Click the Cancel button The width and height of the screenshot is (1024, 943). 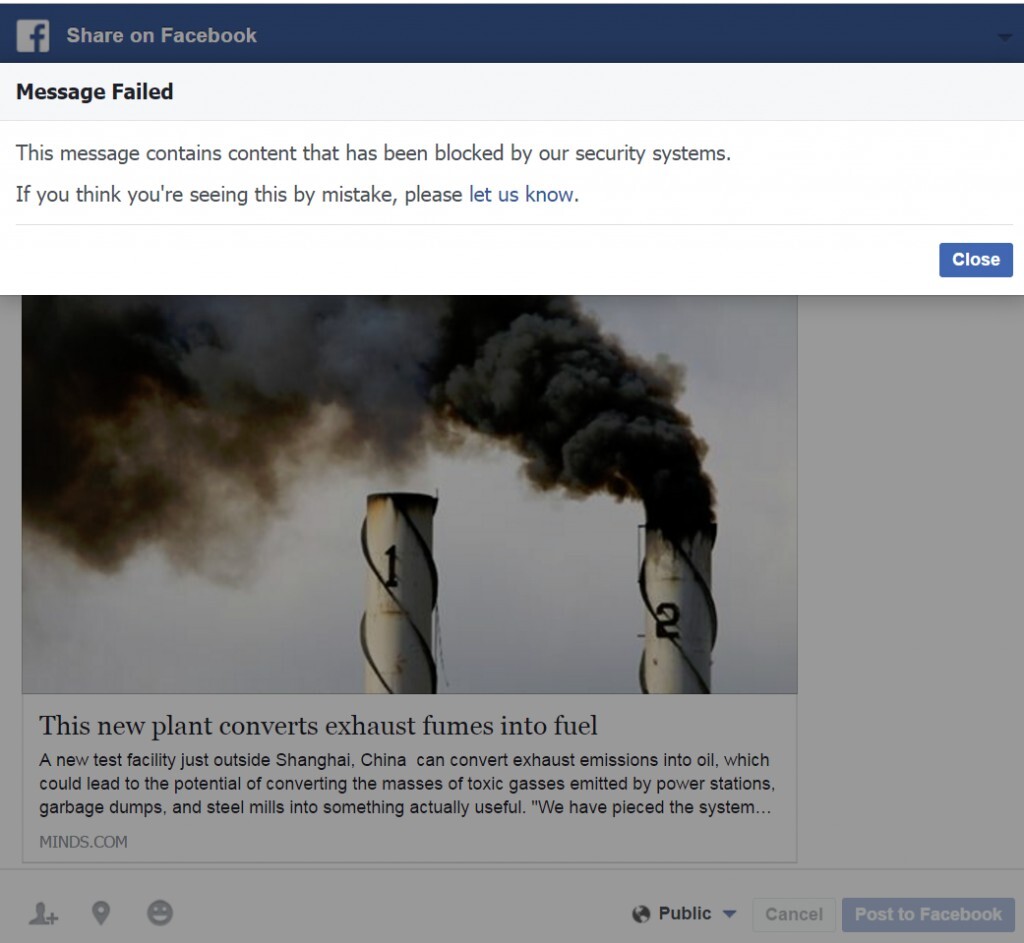point(793,914)
